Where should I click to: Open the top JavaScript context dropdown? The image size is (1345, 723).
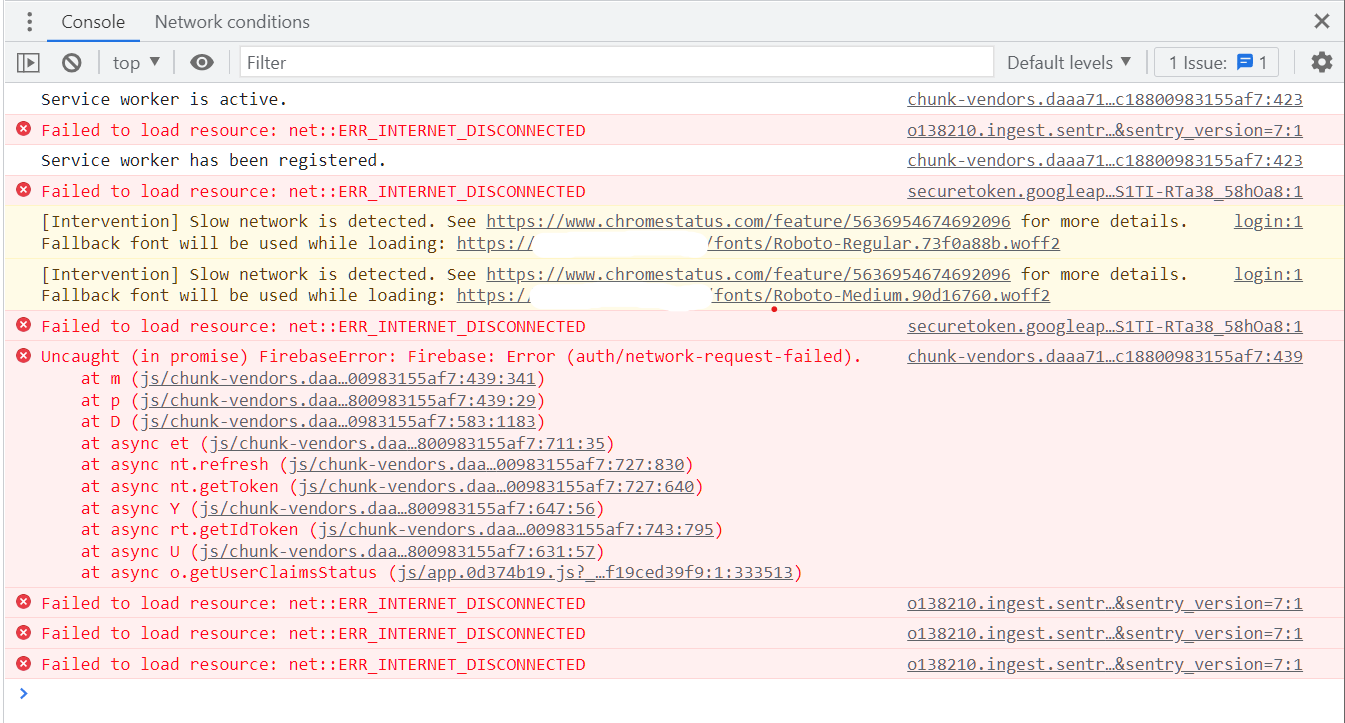(x=136, y=62)
